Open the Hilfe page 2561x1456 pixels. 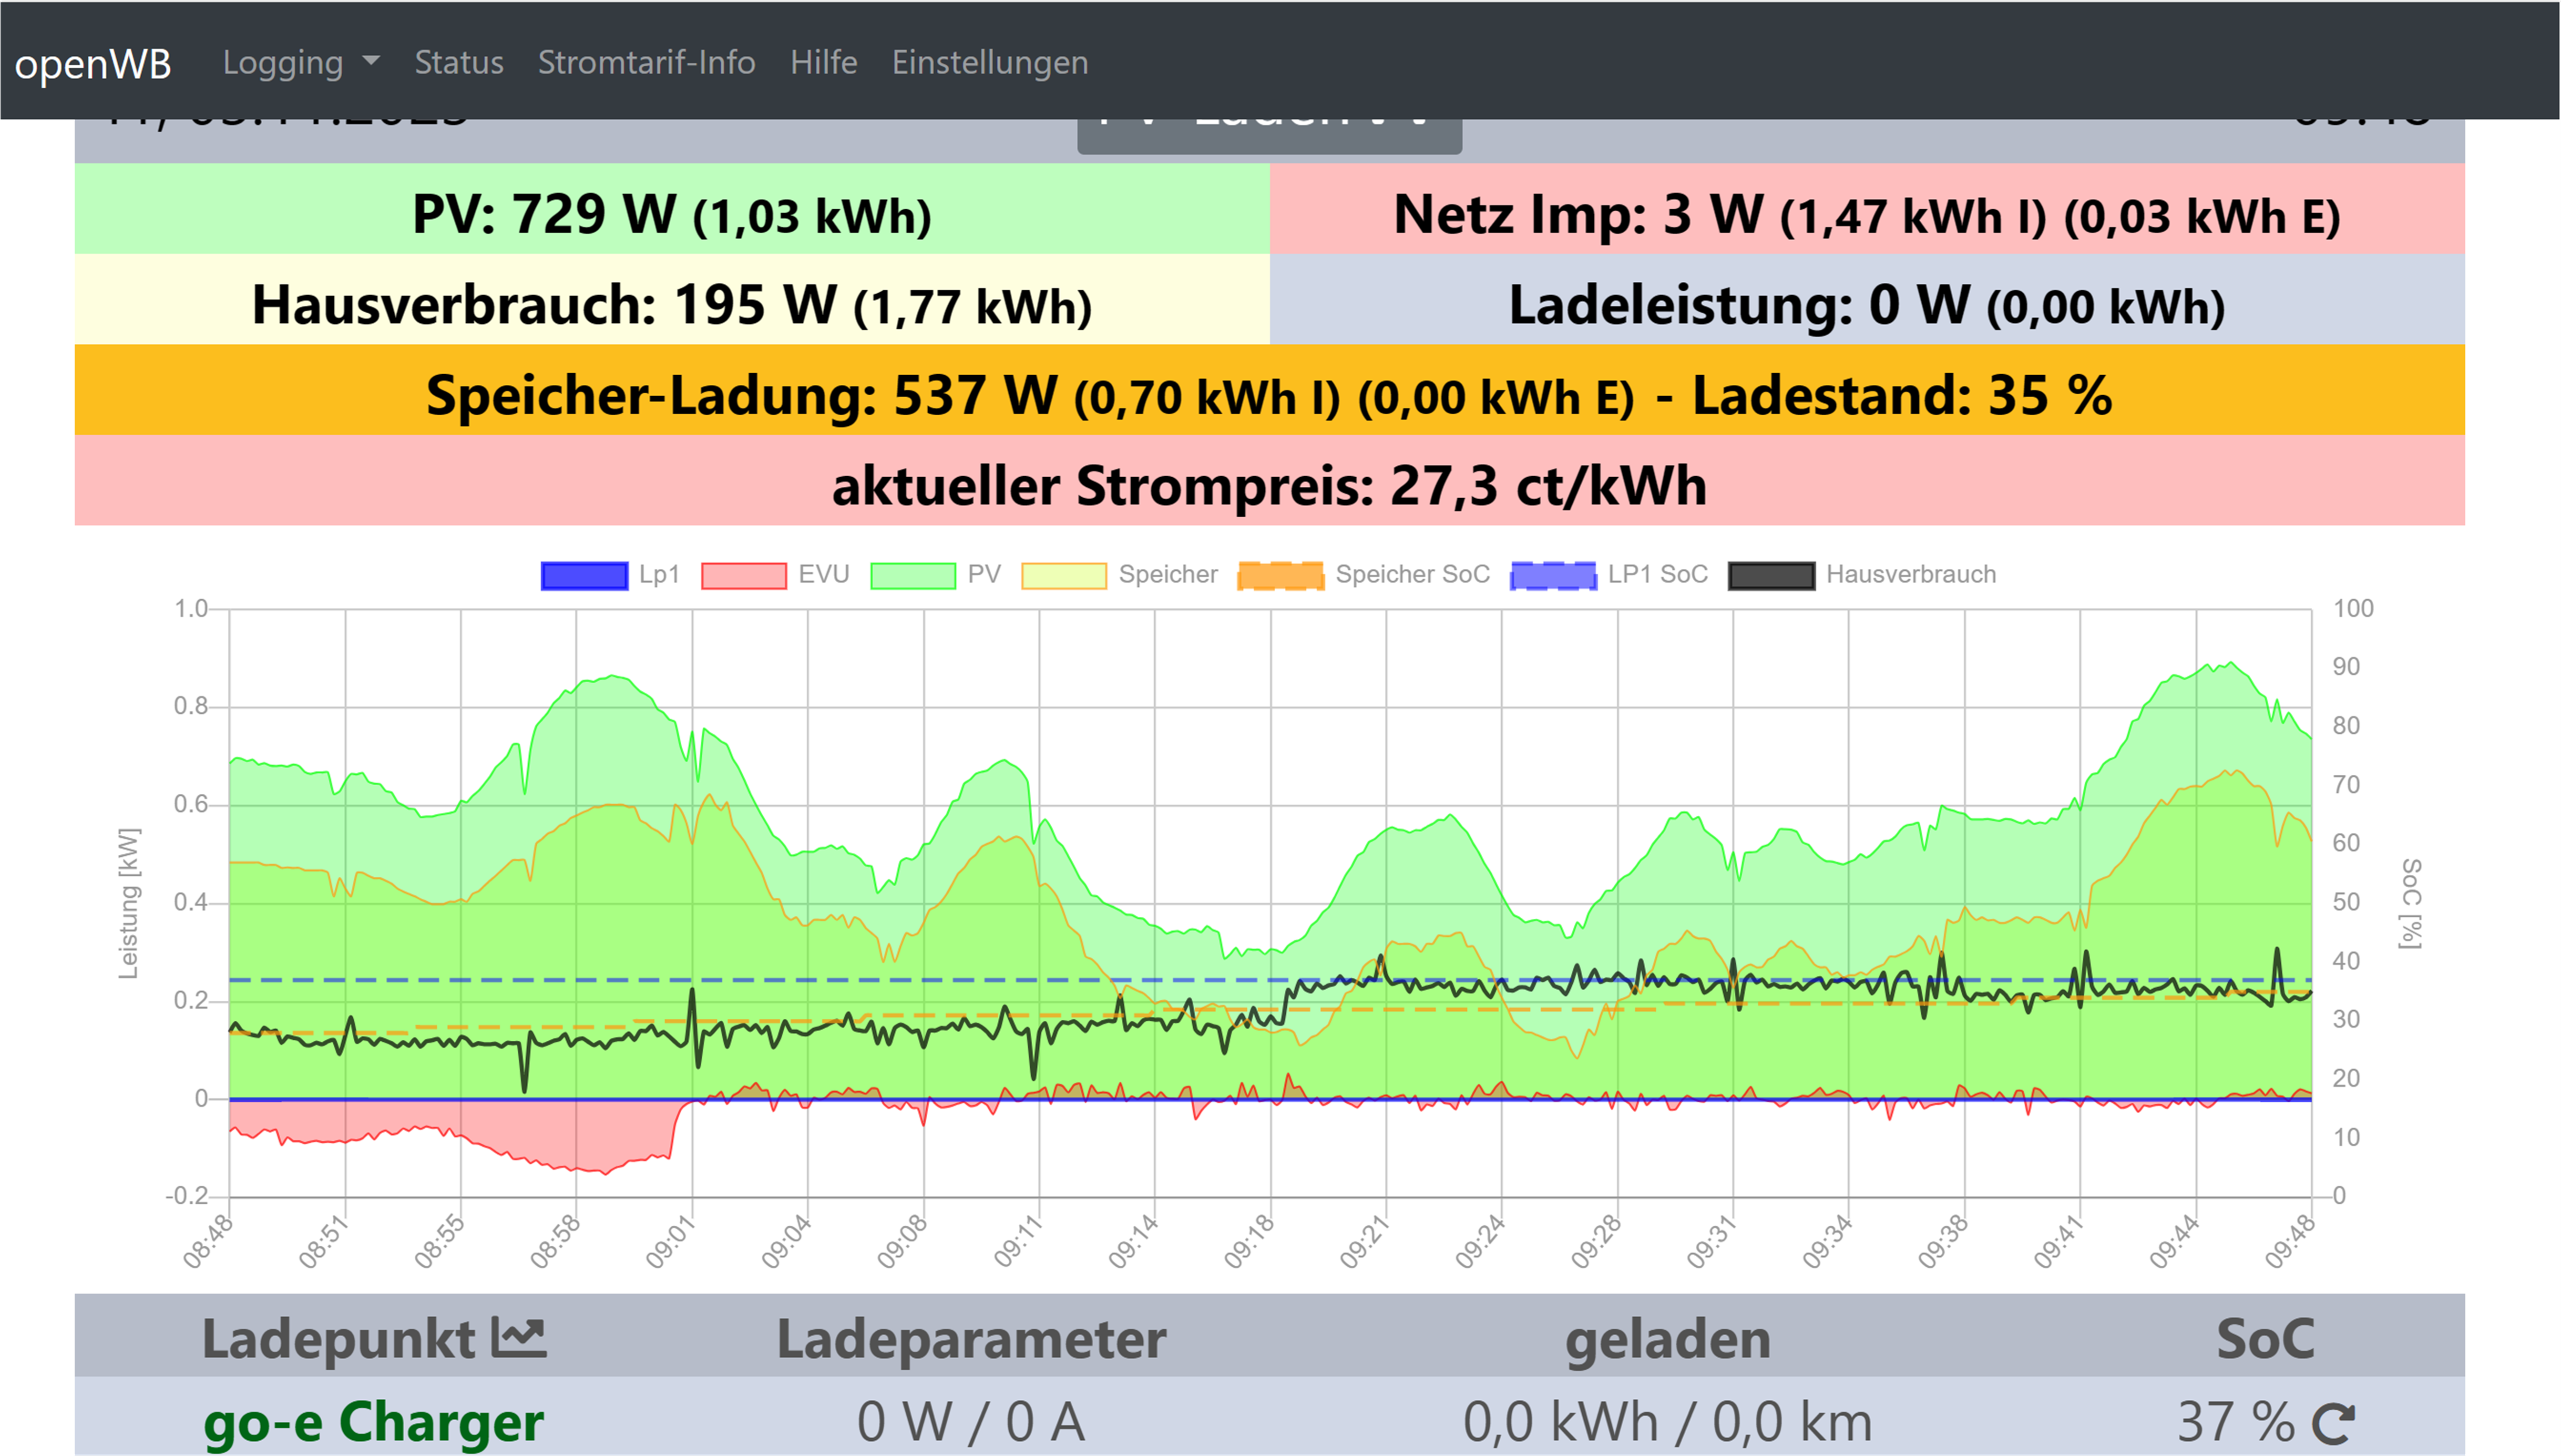823,62
